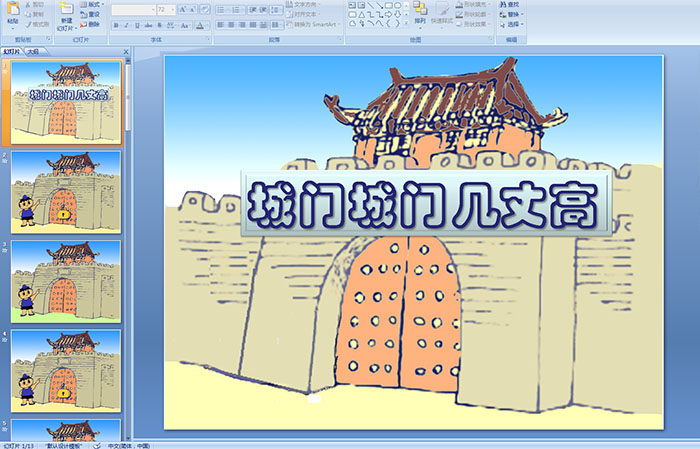The width and height of the screenshot is (700, 449).
Task: Select the text box shape in gallery
Action: [x=352, y=5]
